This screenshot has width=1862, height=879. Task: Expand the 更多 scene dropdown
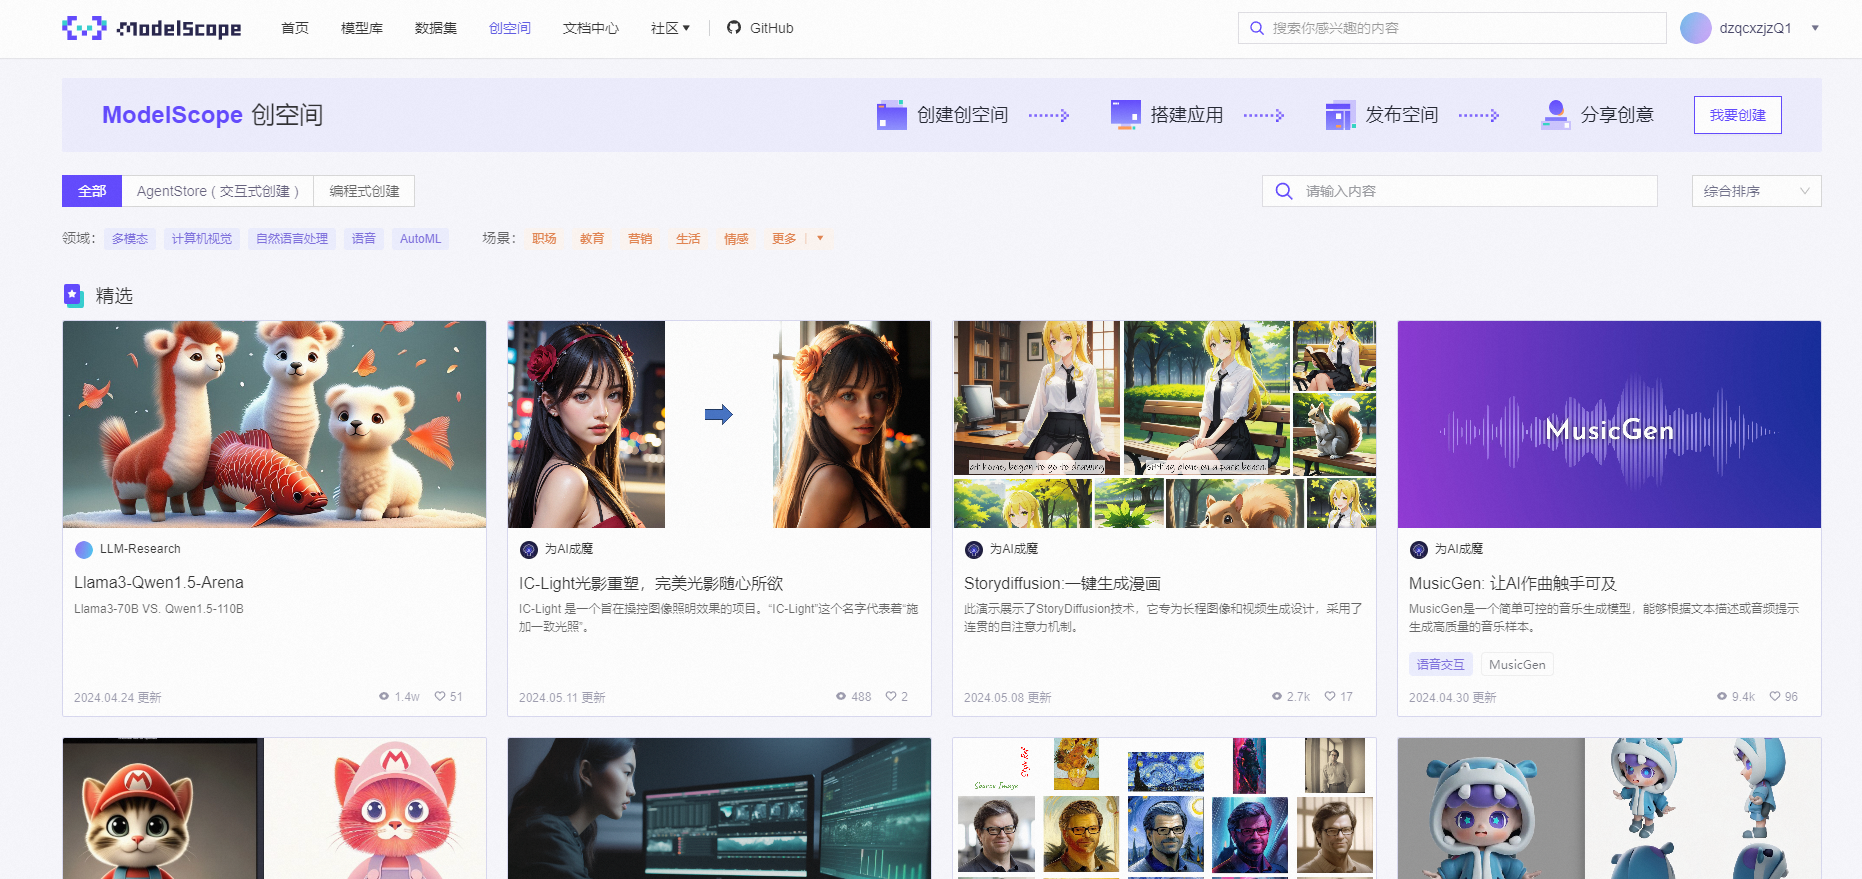click(797, 239)
